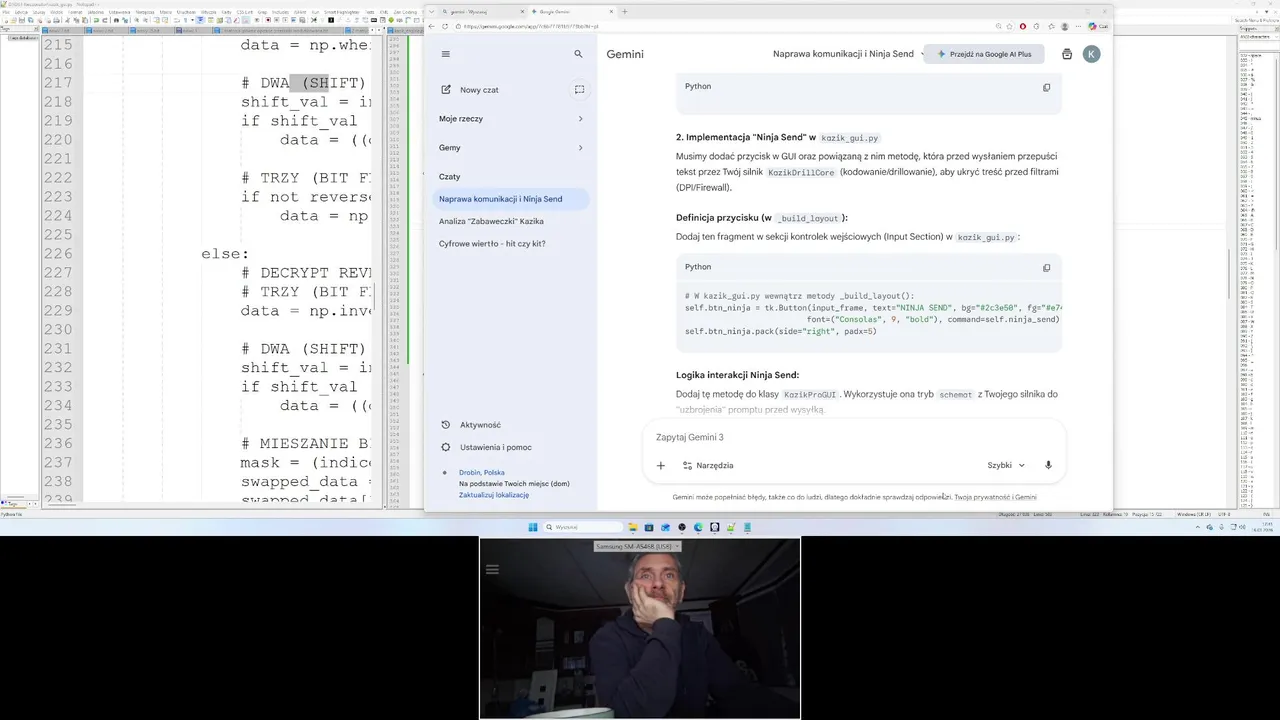Click Twoja prywatność i Gemini link

pyautogui.click(x=995, y=497)
